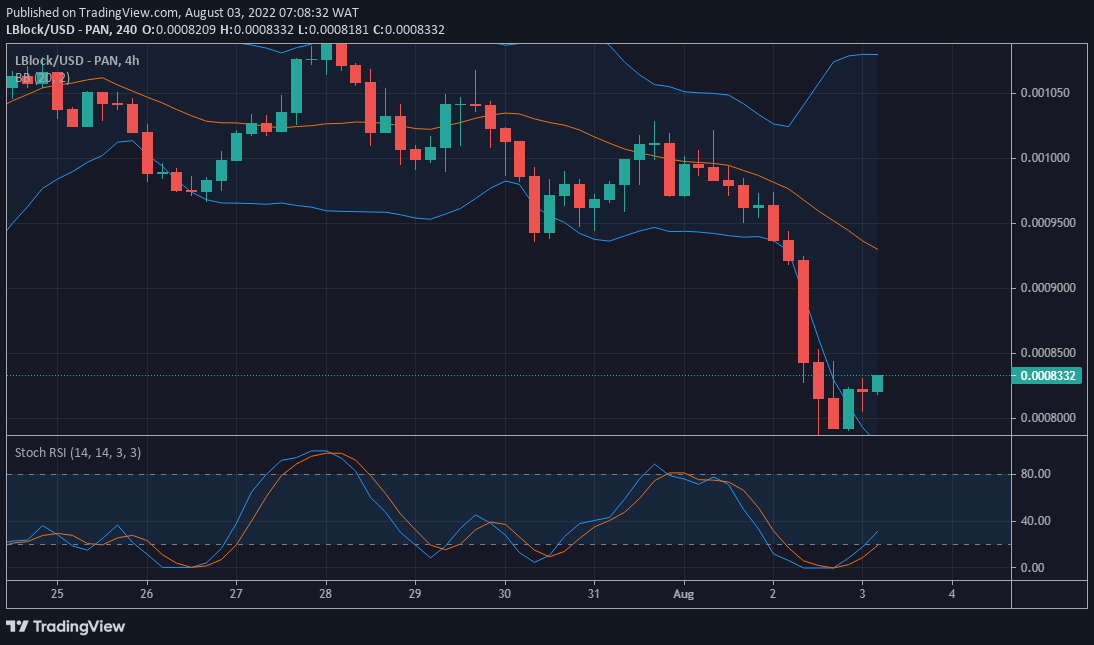Click date label 31 on time axis
This screenshot has height=645, width=1094.
594,594
